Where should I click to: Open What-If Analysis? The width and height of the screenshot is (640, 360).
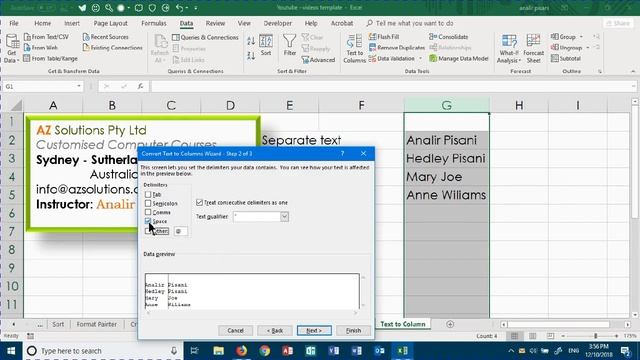coord(509,49)
